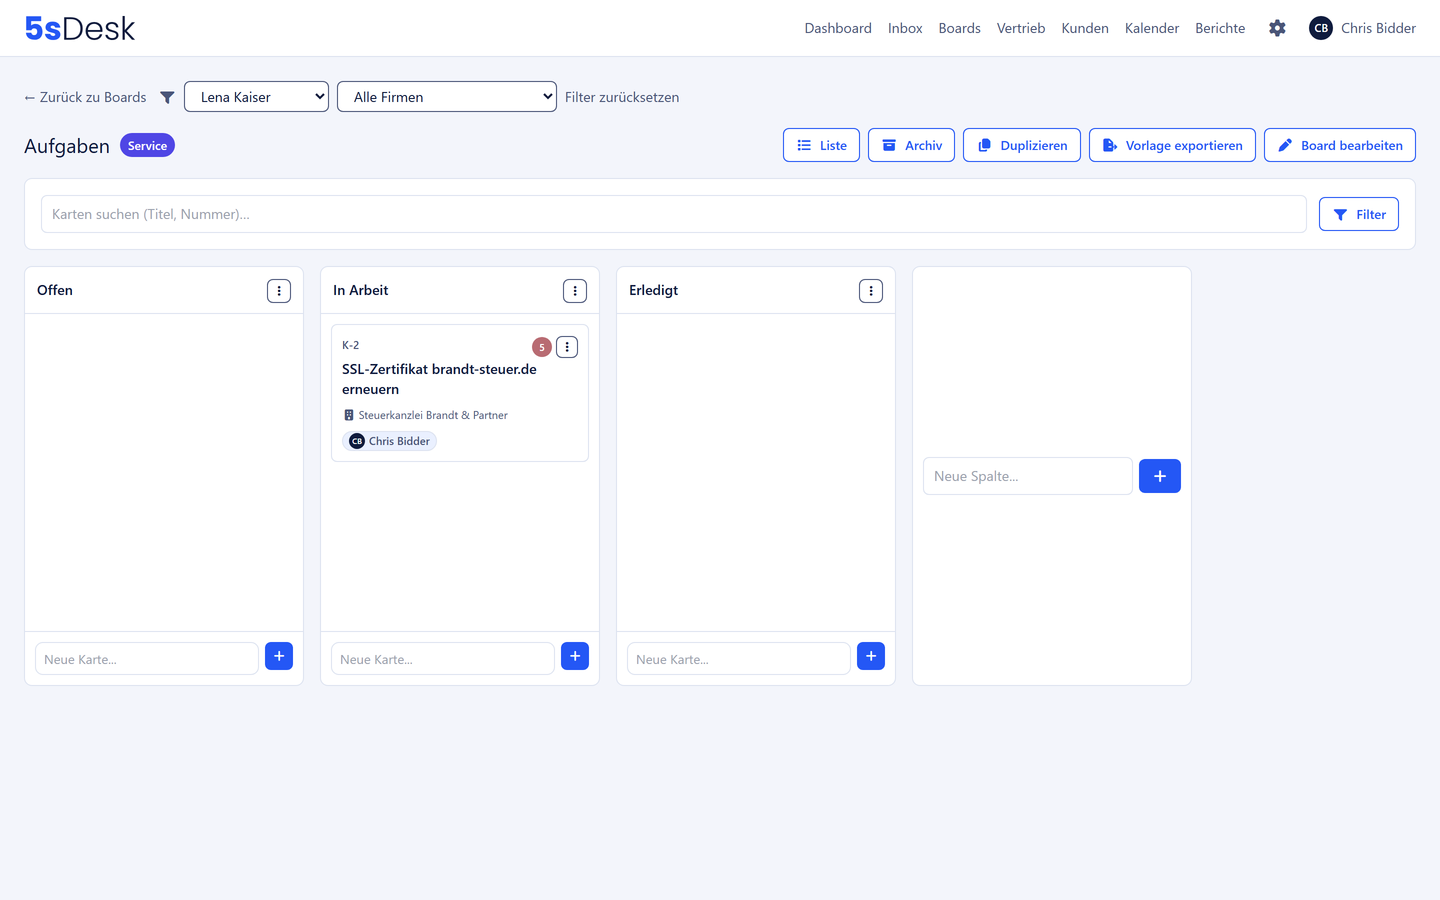This screenshot has height=900, width=1440.
Task: Click Zurück zu Boards link
Action: point(85,97)
